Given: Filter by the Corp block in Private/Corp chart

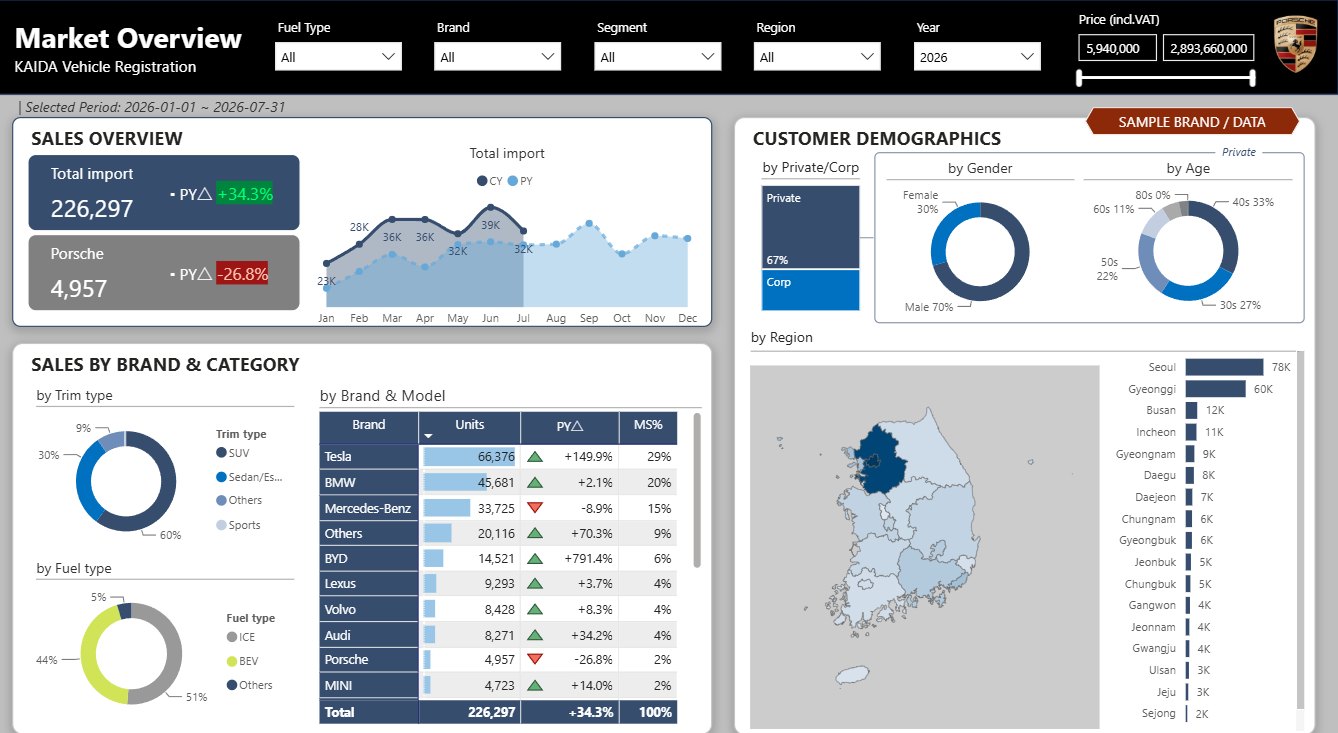Looking at the screenshot, I should coord(810,290).
